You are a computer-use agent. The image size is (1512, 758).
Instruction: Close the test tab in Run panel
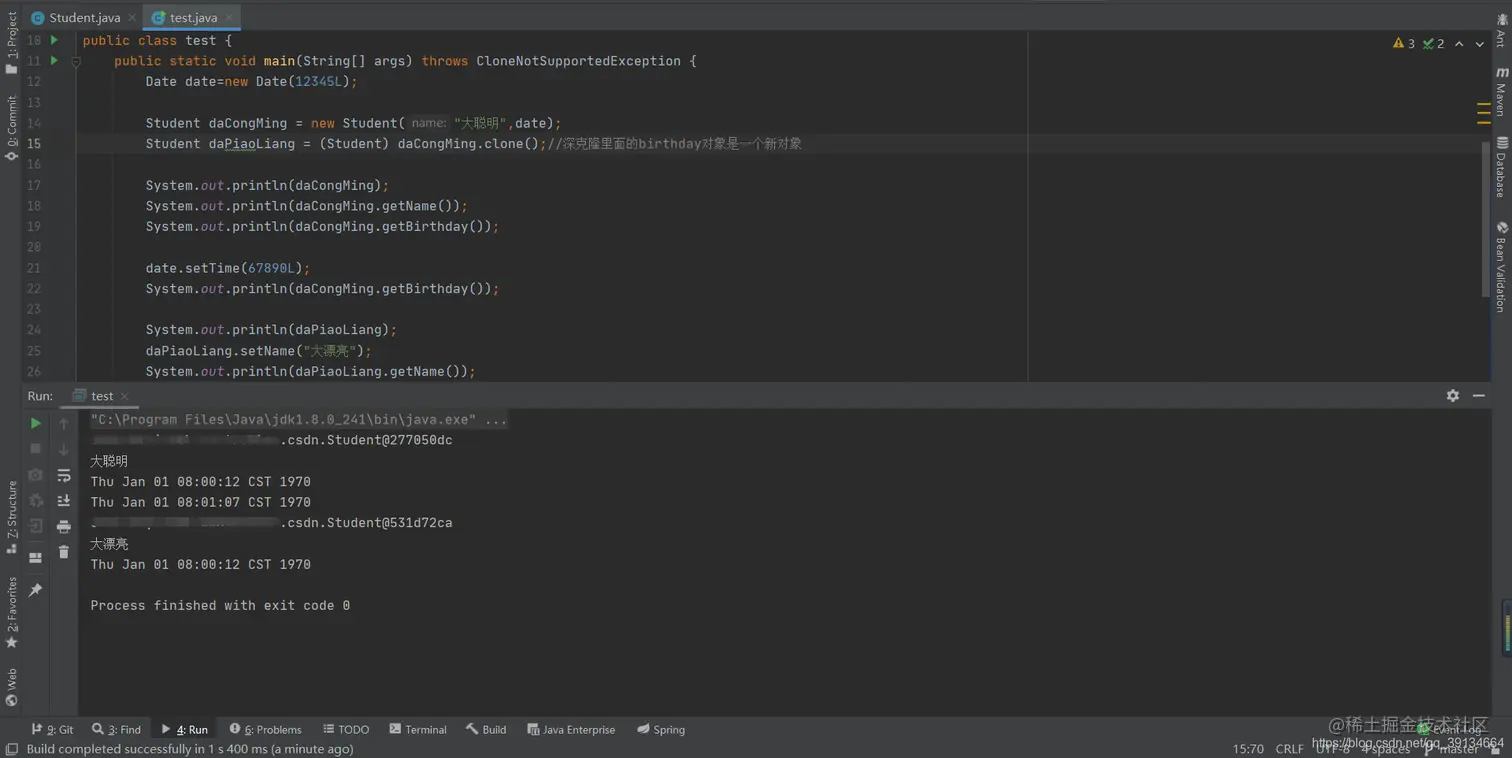[125, 397]
